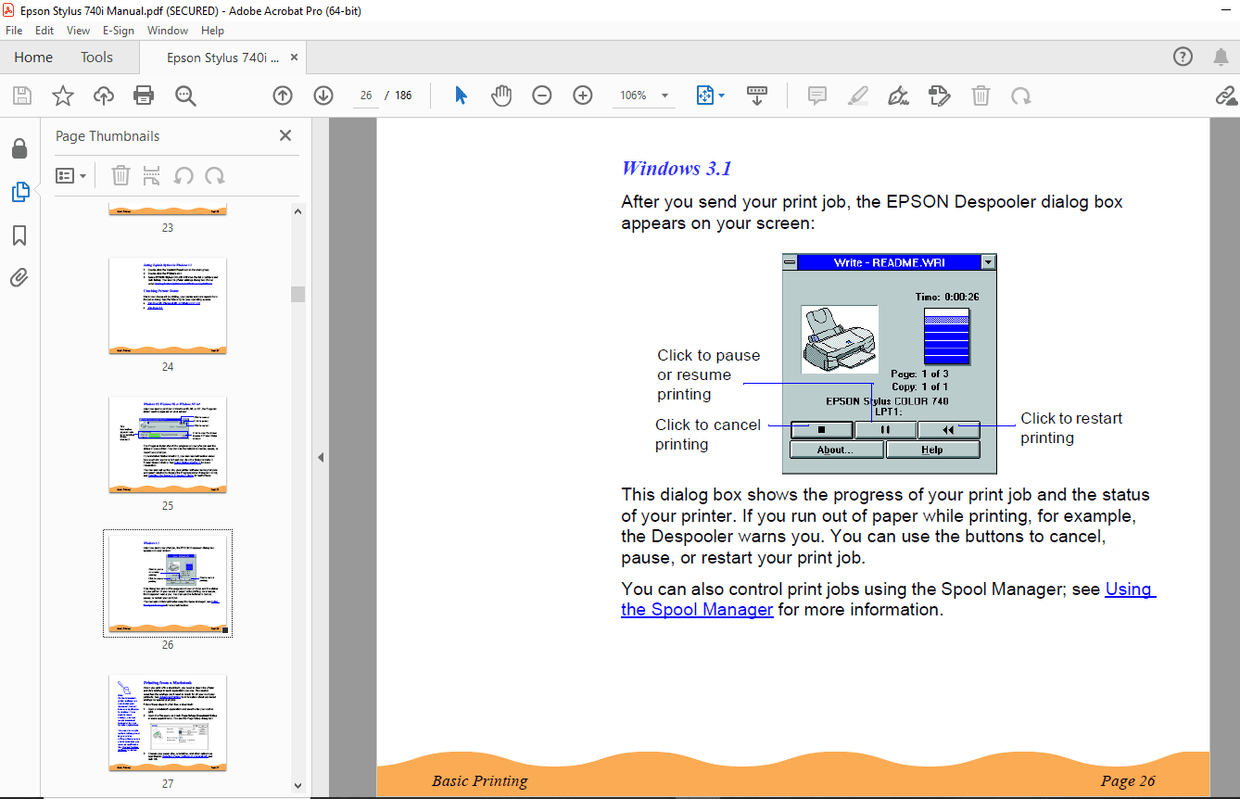Open search with the magnifier icon

pyautogui.click(x=185, y=95)
